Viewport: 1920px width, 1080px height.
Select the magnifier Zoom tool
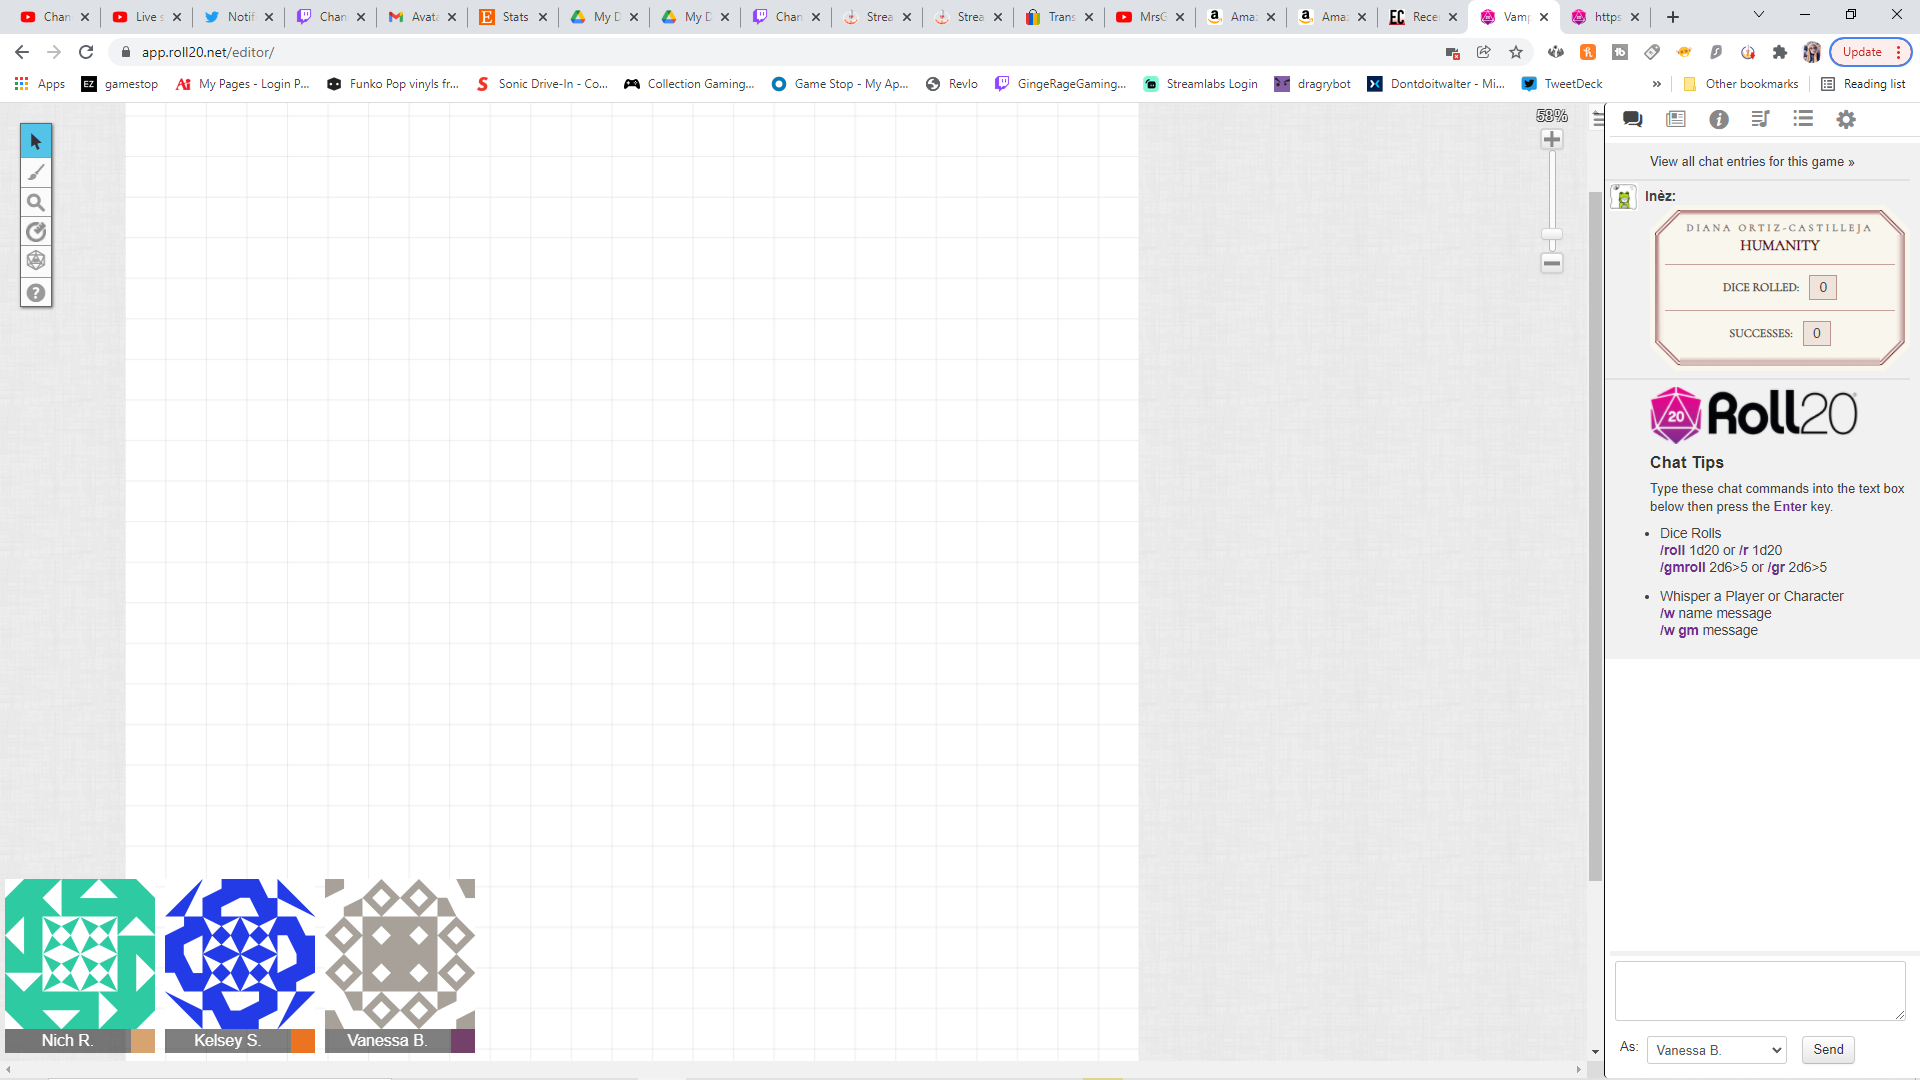coord(36,202)
